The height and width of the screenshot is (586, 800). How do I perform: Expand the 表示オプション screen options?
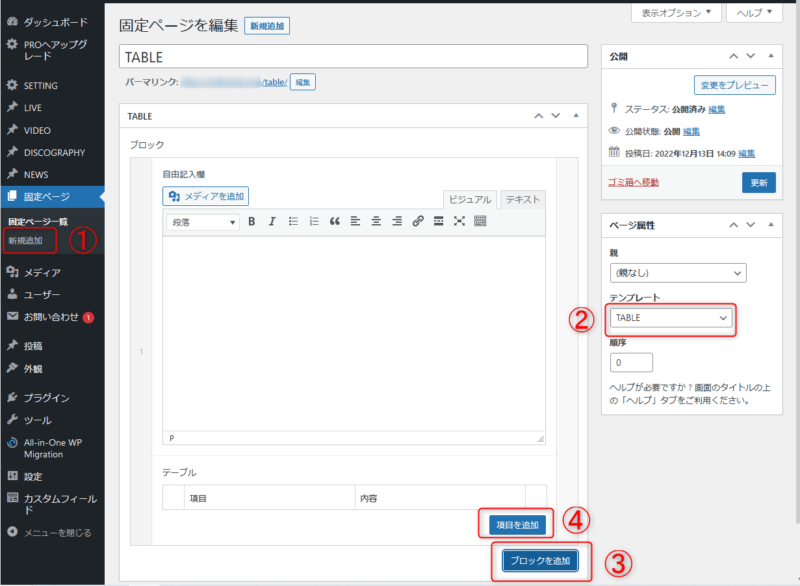pyautogui.click(x=676, y=13)
